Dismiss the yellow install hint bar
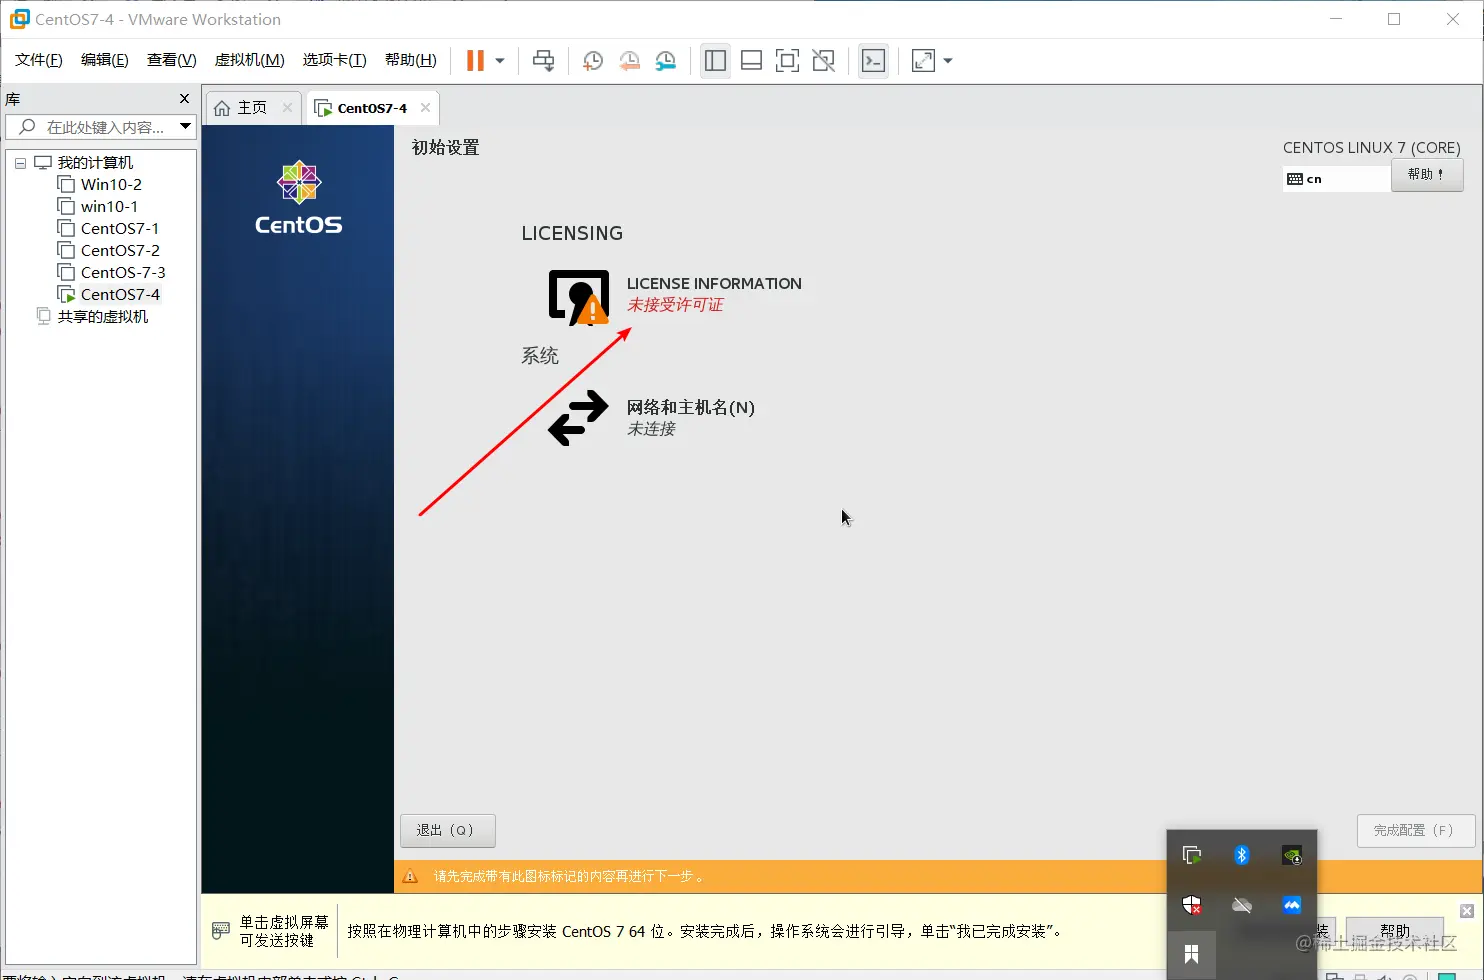The image size is (1484, 980). 1467,911
